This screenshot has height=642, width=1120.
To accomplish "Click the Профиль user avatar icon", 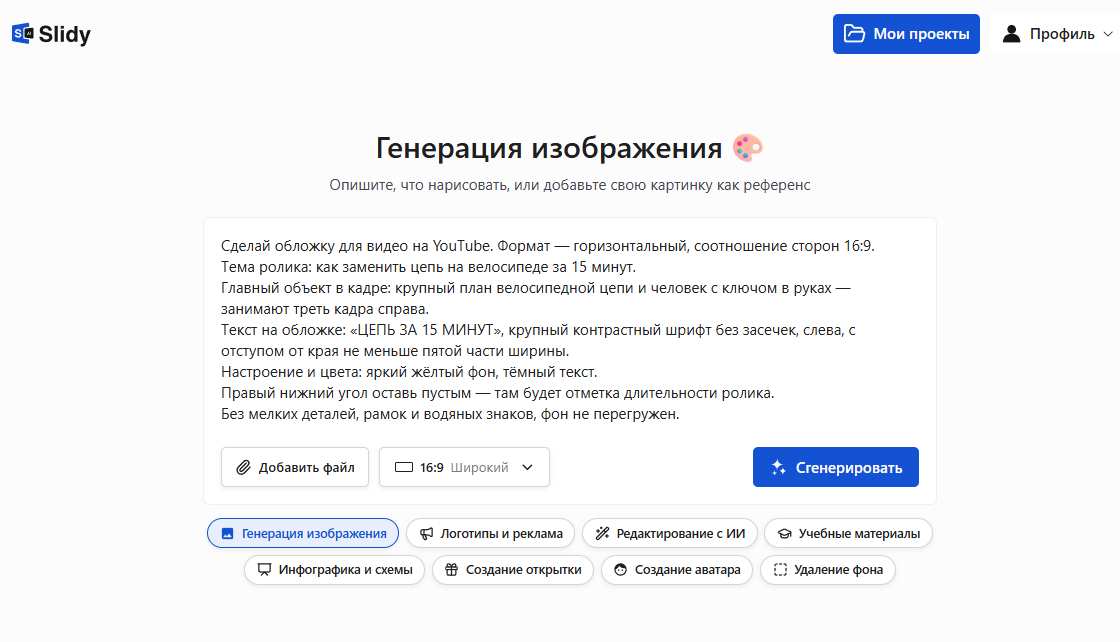I will (x=1011, y=34).
